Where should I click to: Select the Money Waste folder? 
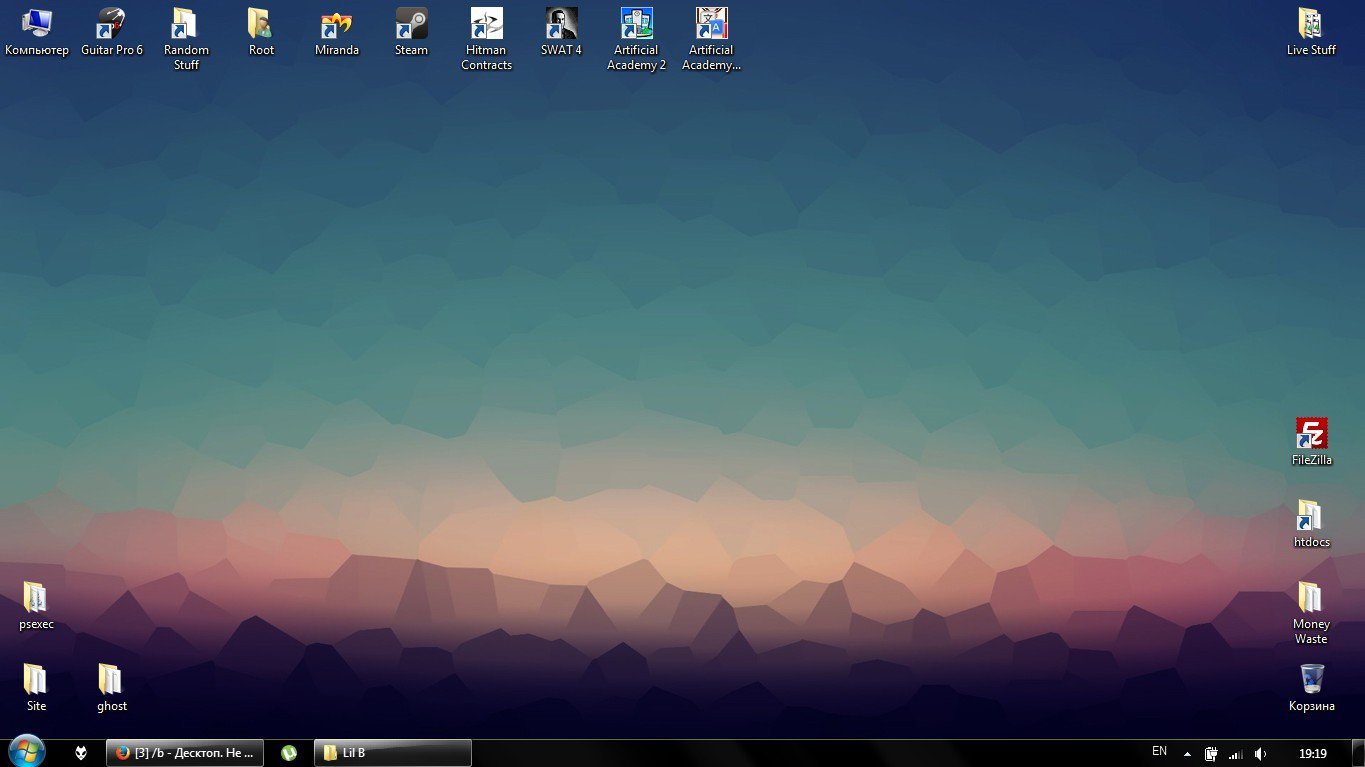(1311, 613)
